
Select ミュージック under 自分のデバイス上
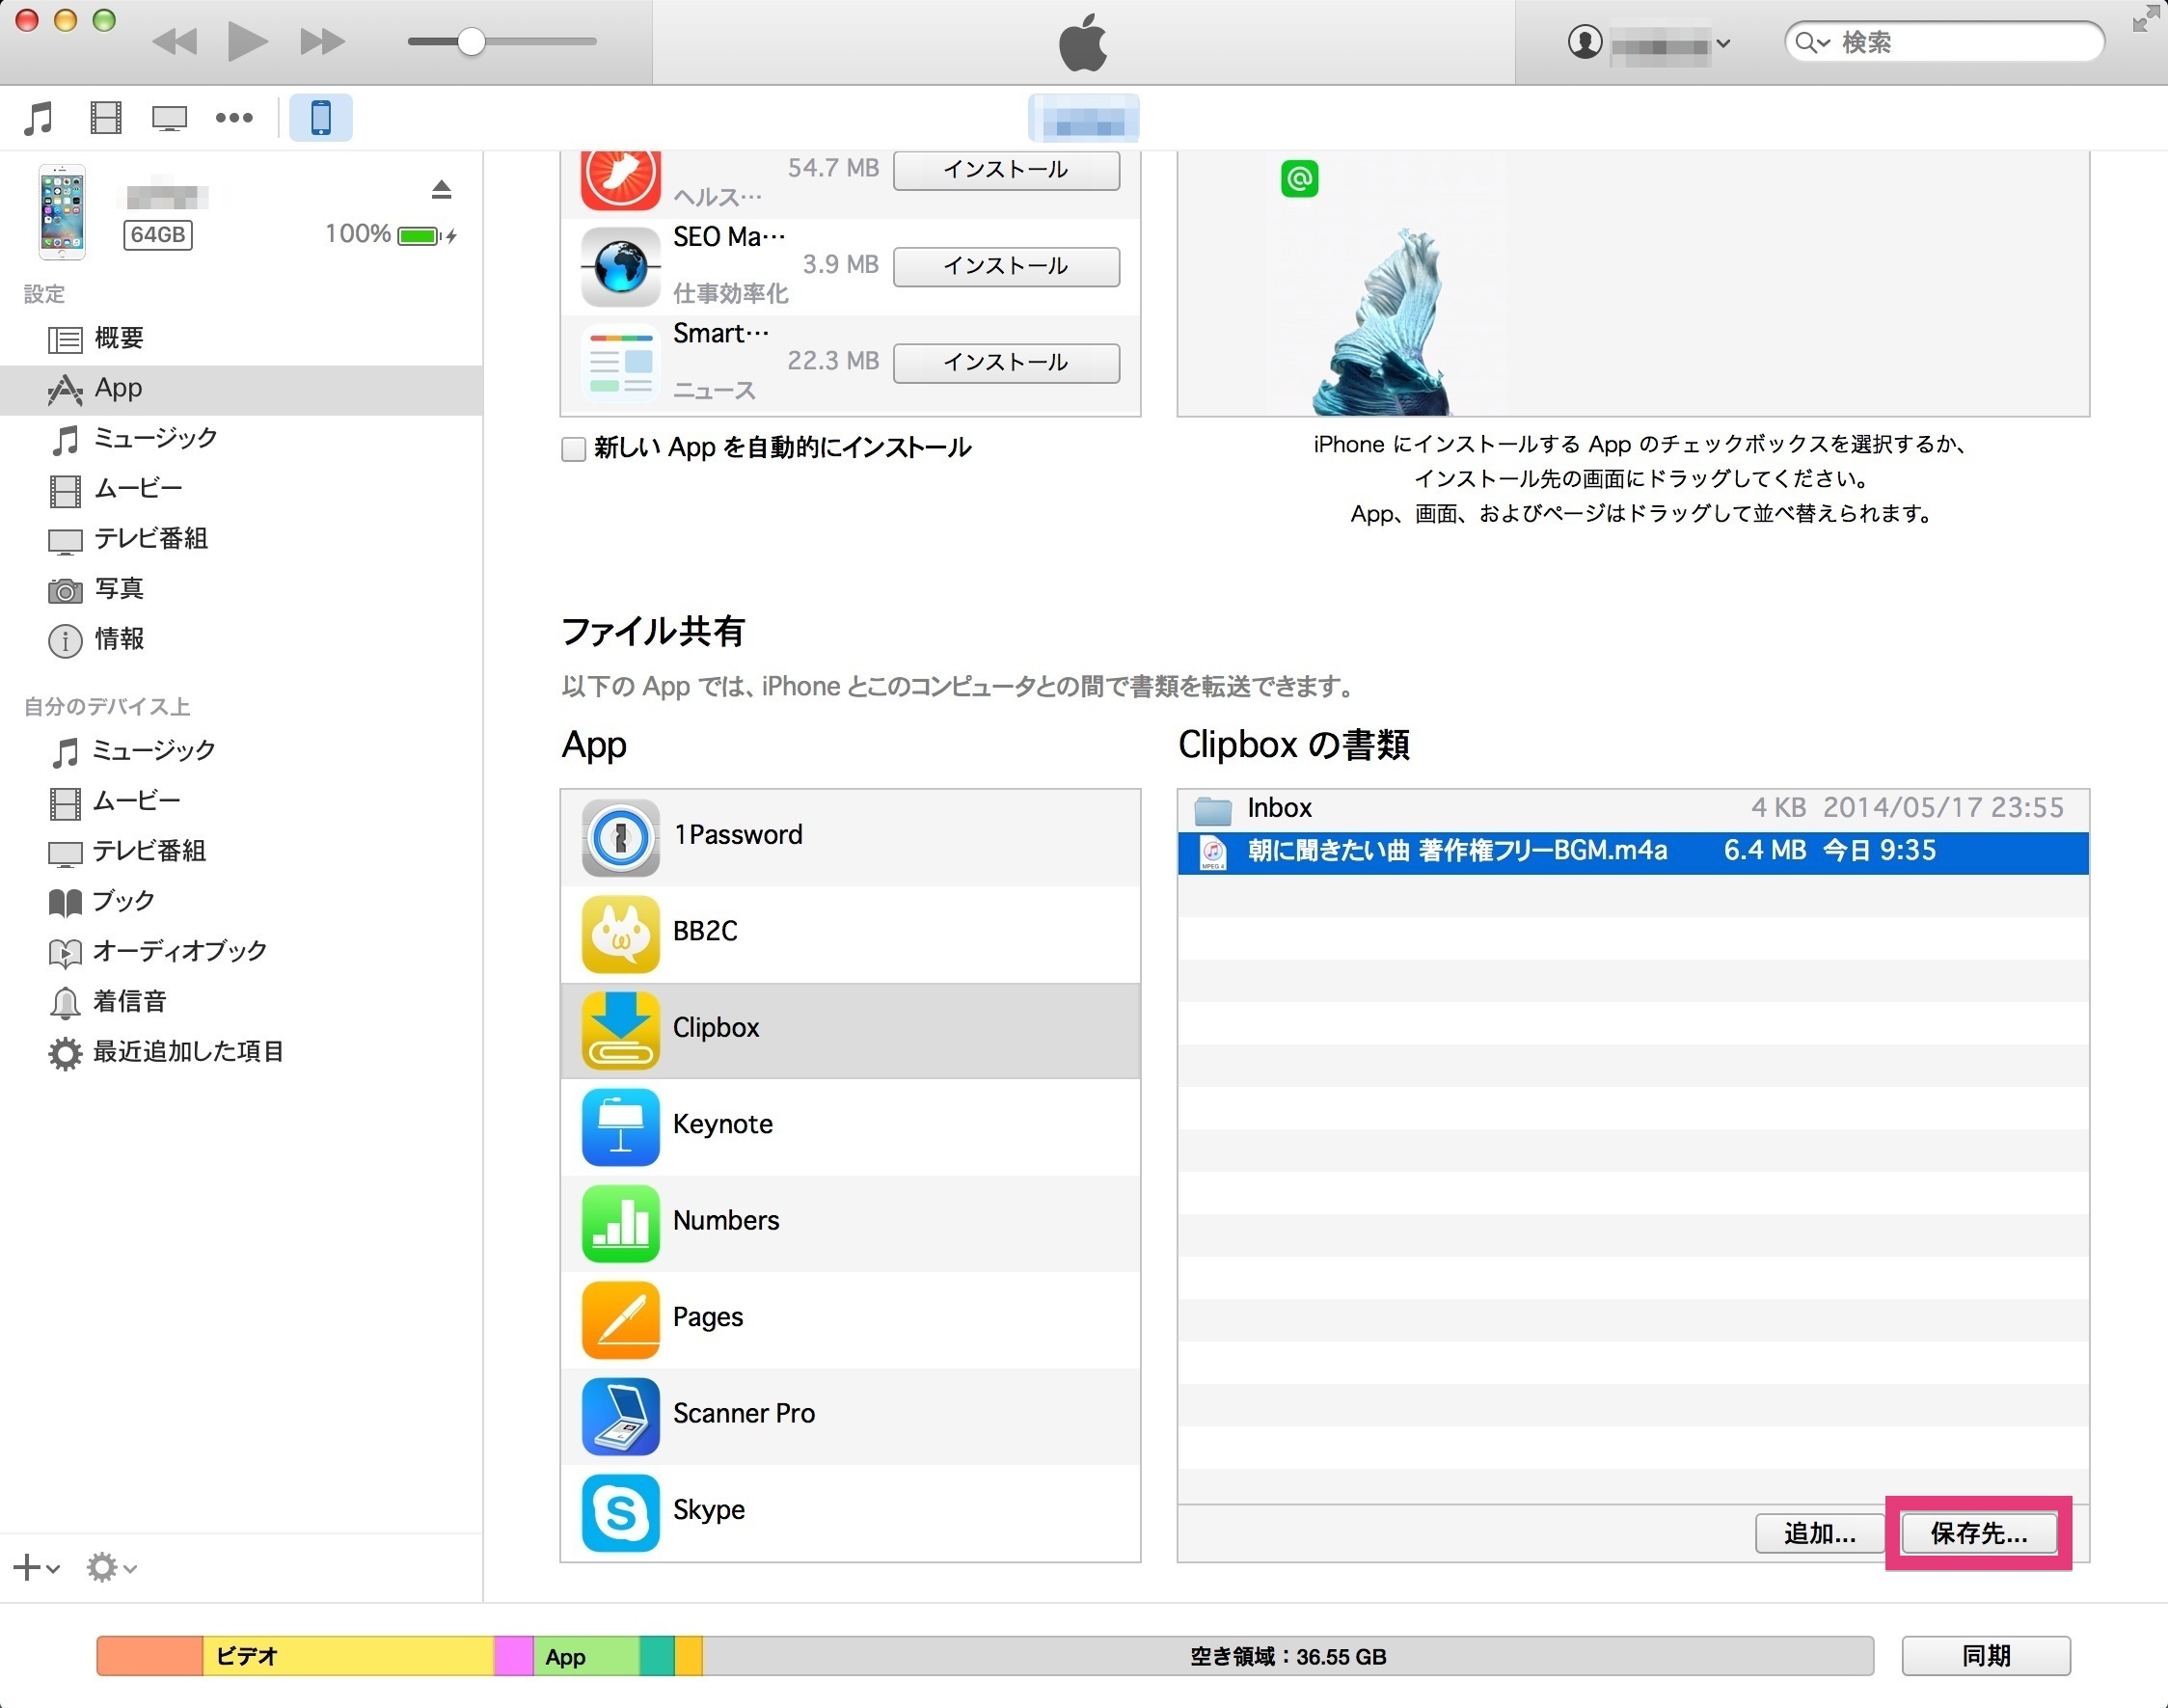pos(241,751)
